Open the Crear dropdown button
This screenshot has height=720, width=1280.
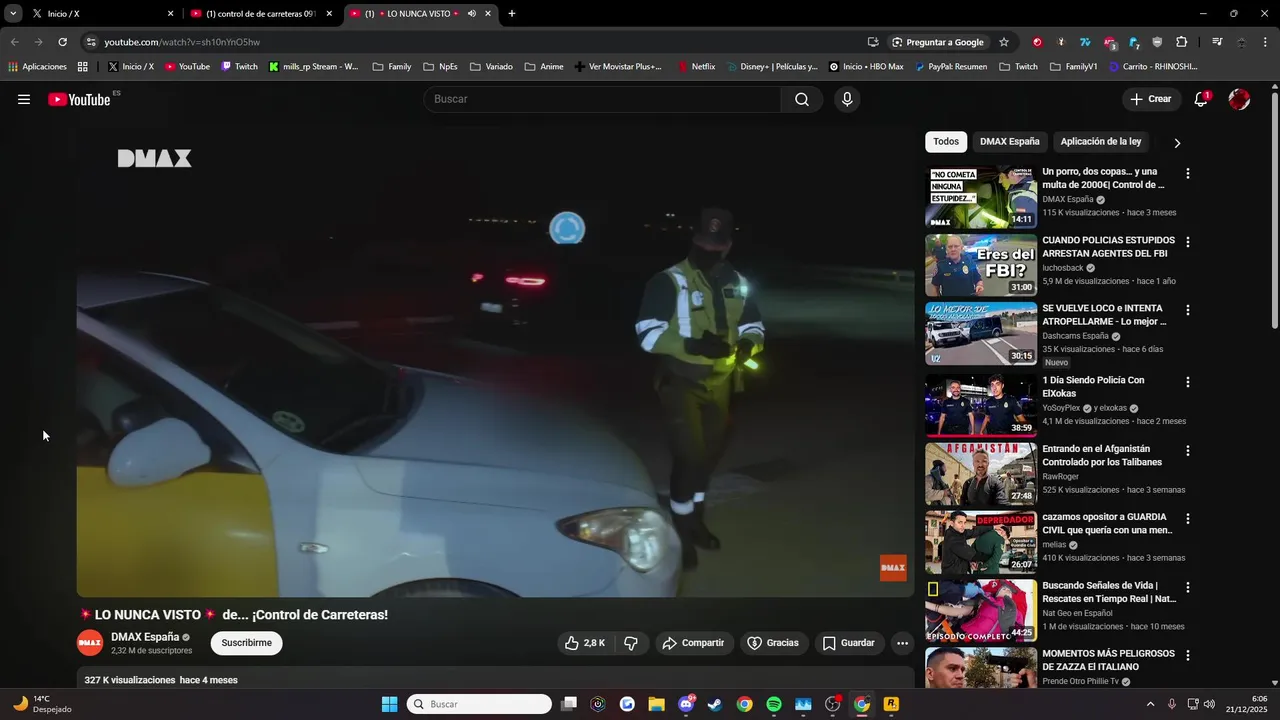coord(1150,99)
